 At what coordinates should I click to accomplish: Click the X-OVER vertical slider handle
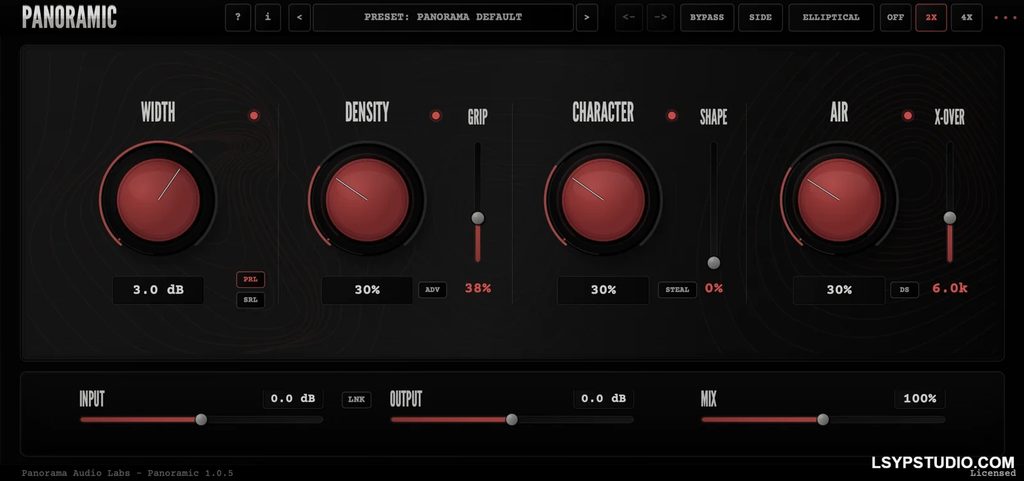[950, 218]
